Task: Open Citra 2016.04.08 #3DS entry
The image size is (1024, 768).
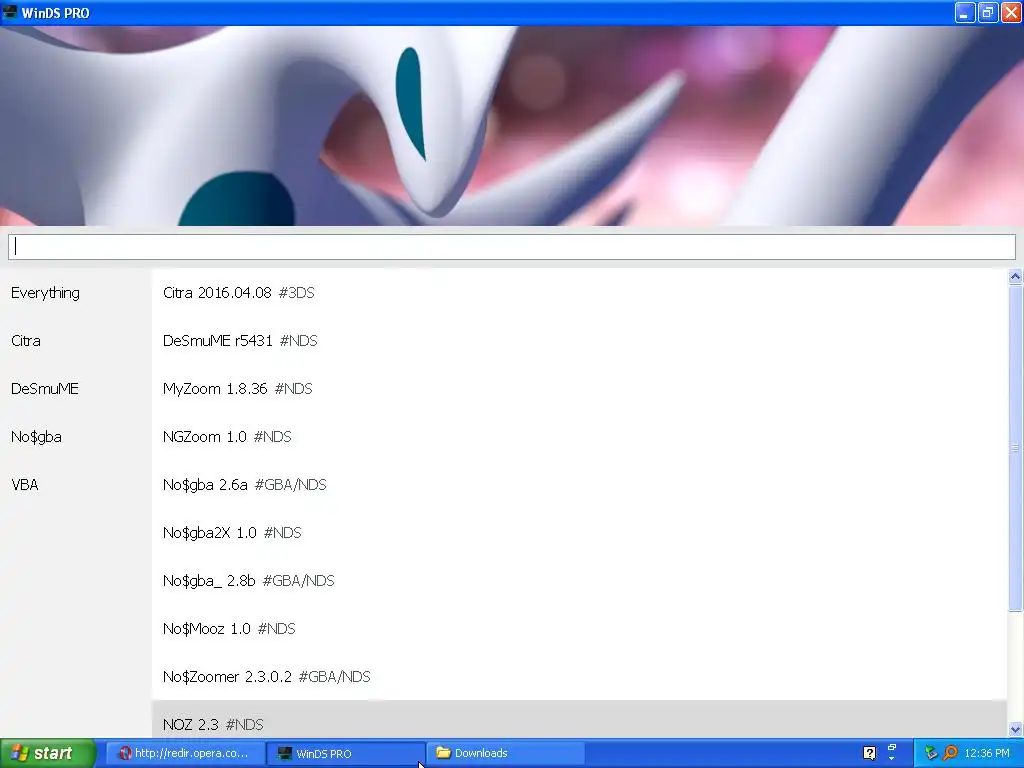Action: pyautogui.click(x=579, y=293)
